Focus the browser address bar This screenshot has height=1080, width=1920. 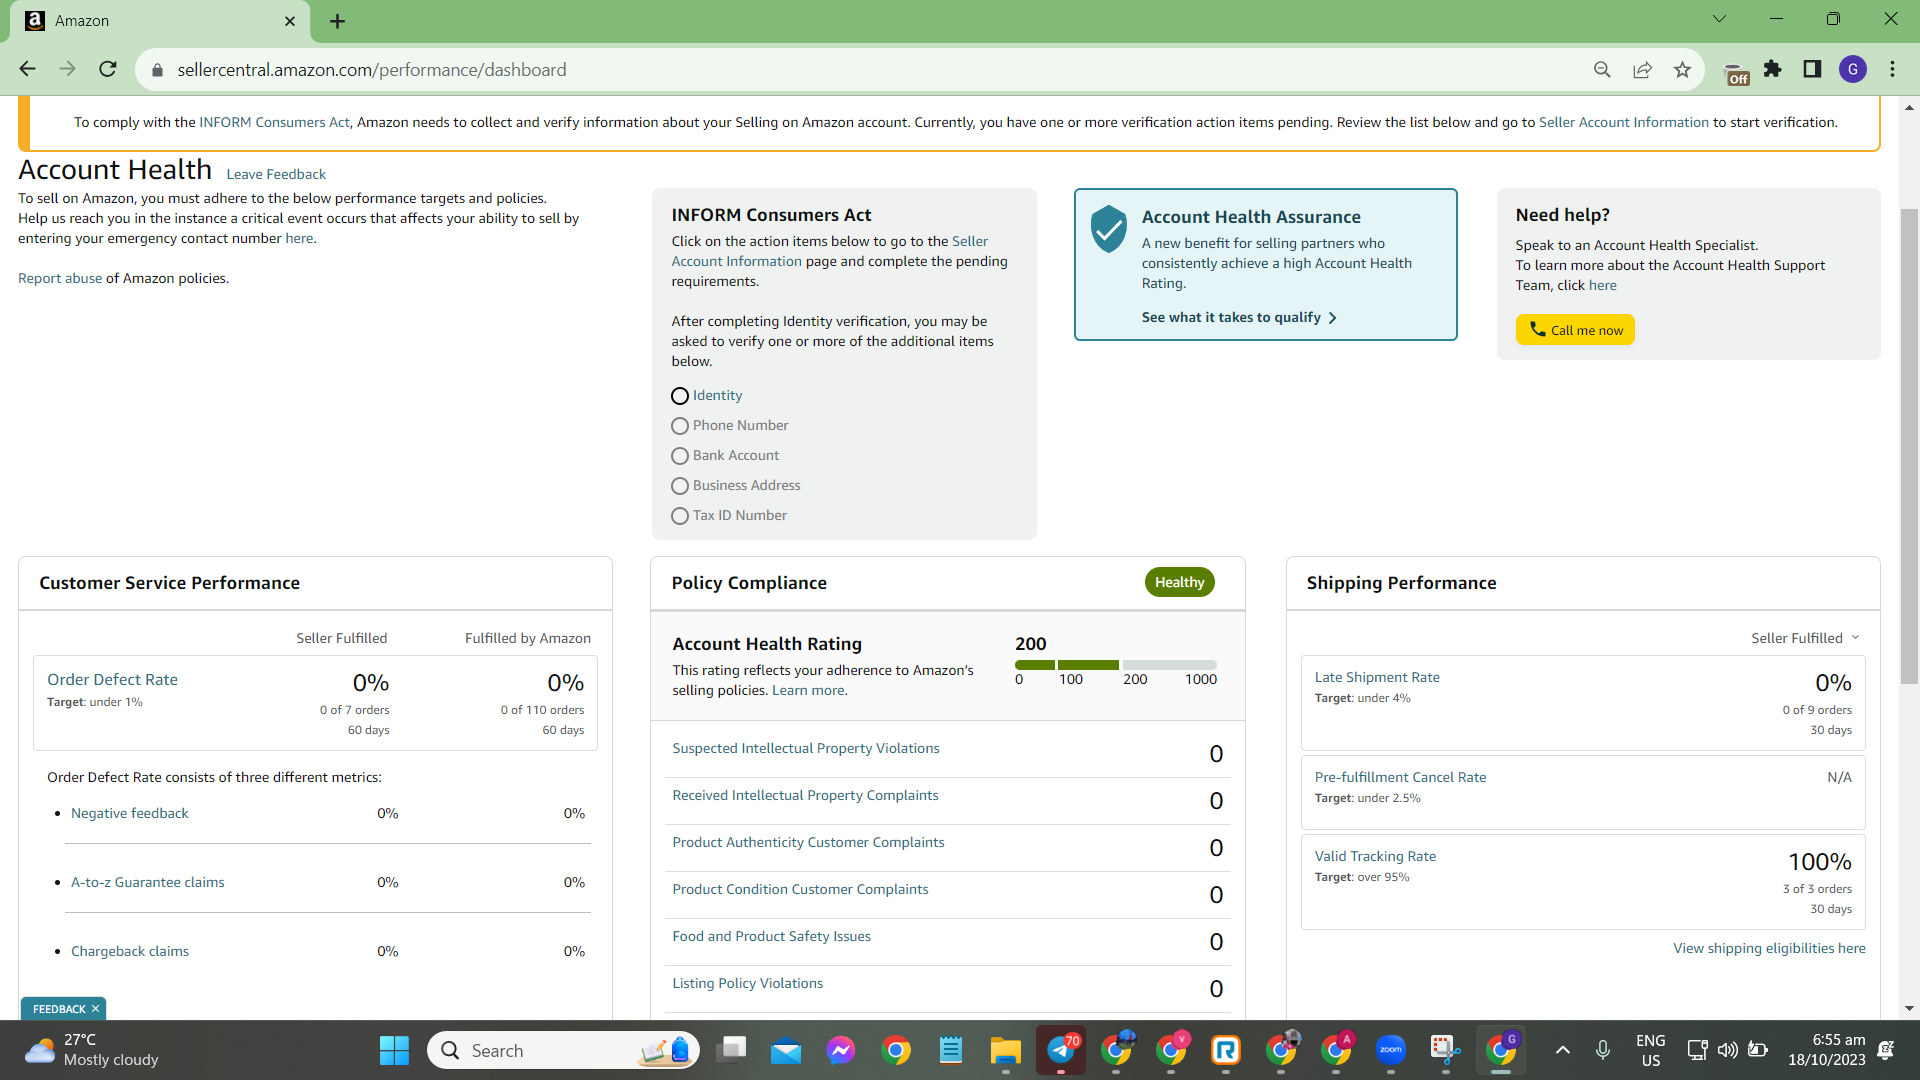pos(870,70)
